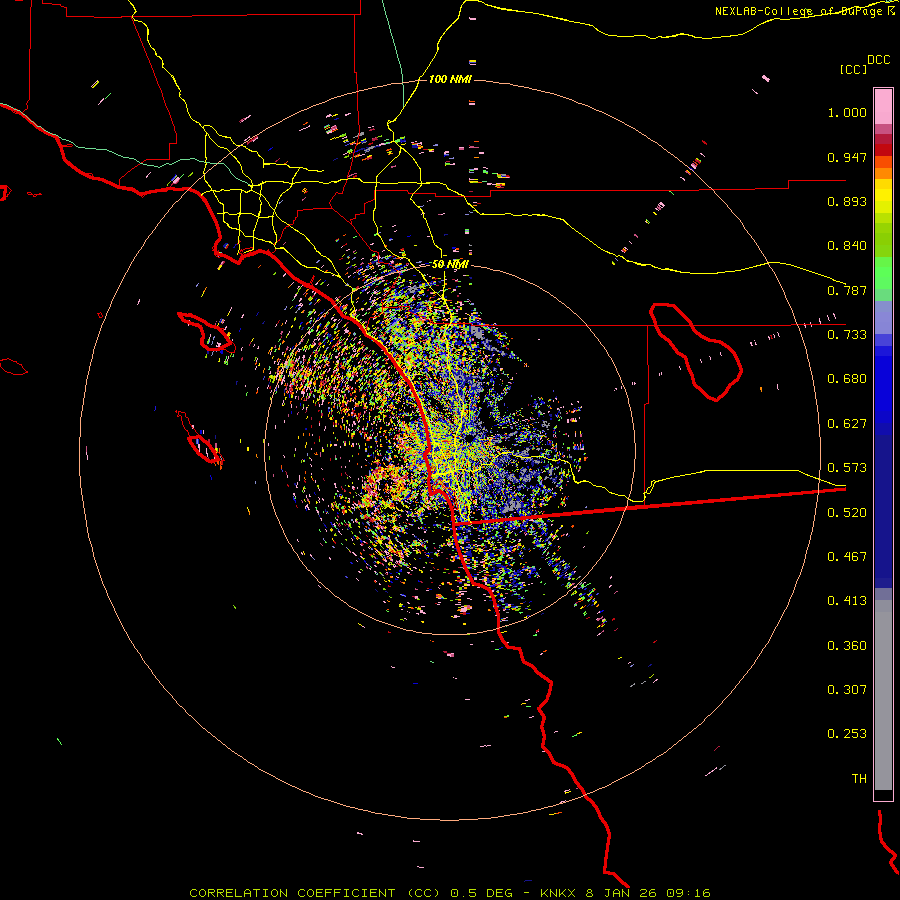The image size is (900, 900).
Task: Select the 0.733 scale value
Action: click(847, 335)
